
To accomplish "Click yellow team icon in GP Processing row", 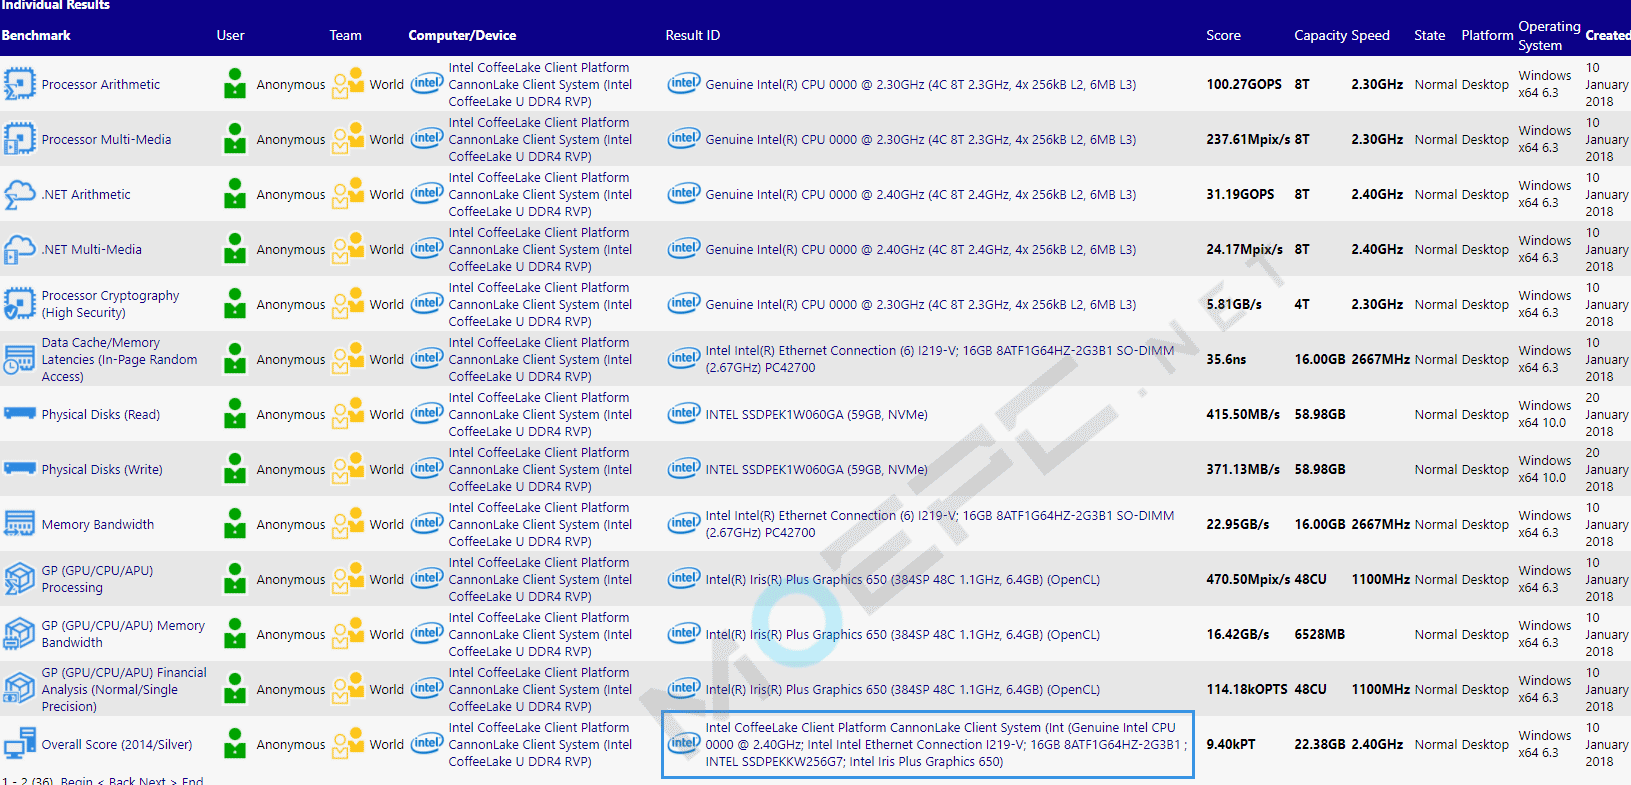I will pos(348,579).
